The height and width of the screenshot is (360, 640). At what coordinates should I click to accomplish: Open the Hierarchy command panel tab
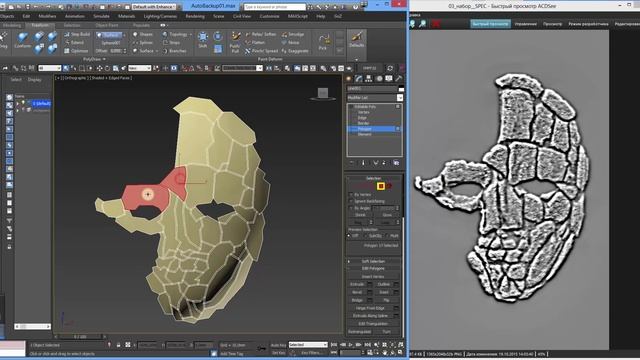point(369,79)
